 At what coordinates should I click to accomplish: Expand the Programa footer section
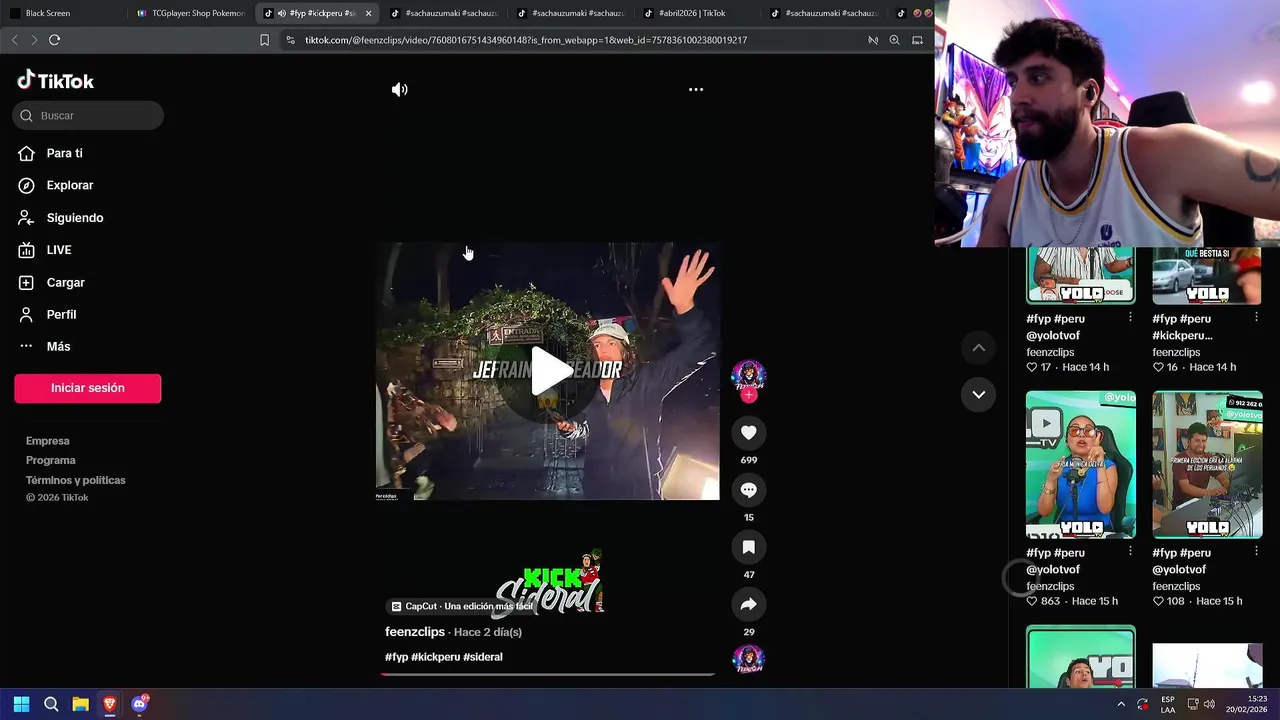(51, 460)
